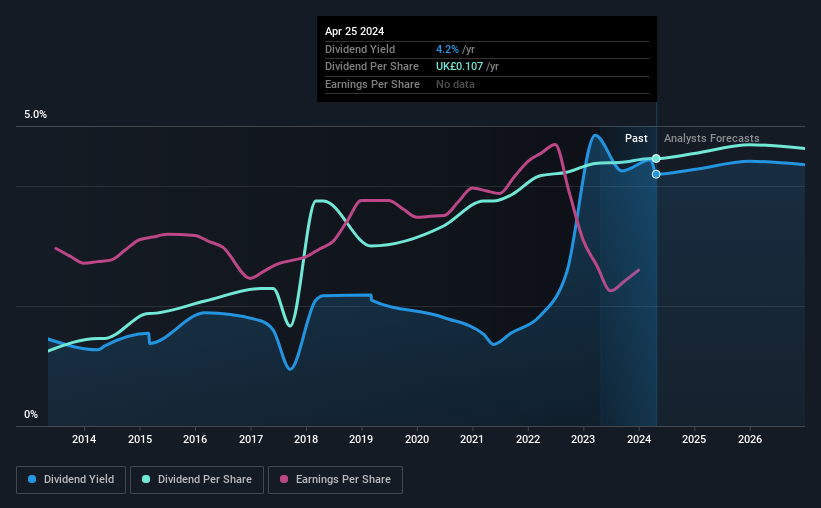The width and height of the screenshot is (821, 508).
Task: Click the 2020 x-axis label
Action: [417, 439]
